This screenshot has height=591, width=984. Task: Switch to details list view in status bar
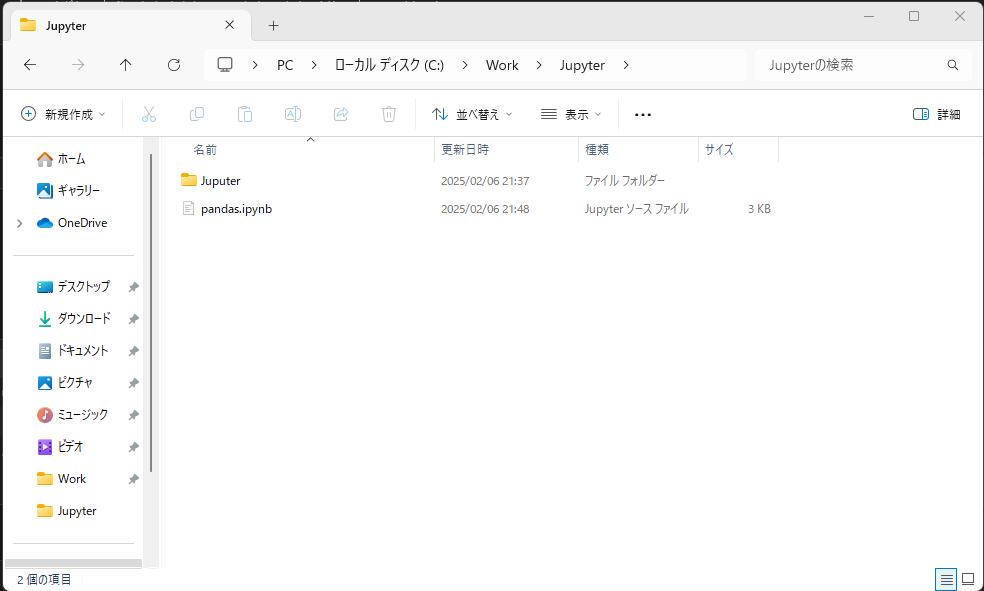945,579
